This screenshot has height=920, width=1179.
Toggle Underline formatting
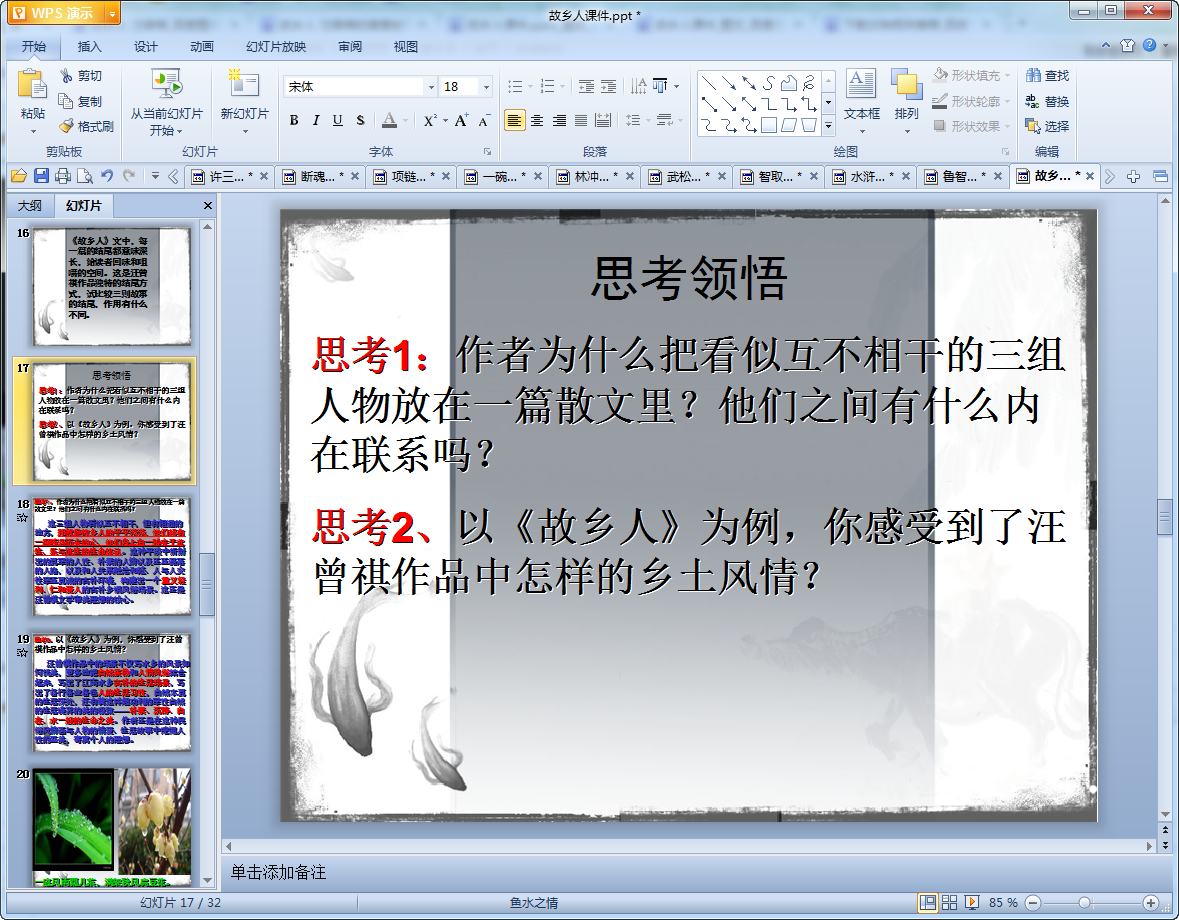(x=338, y=120)
